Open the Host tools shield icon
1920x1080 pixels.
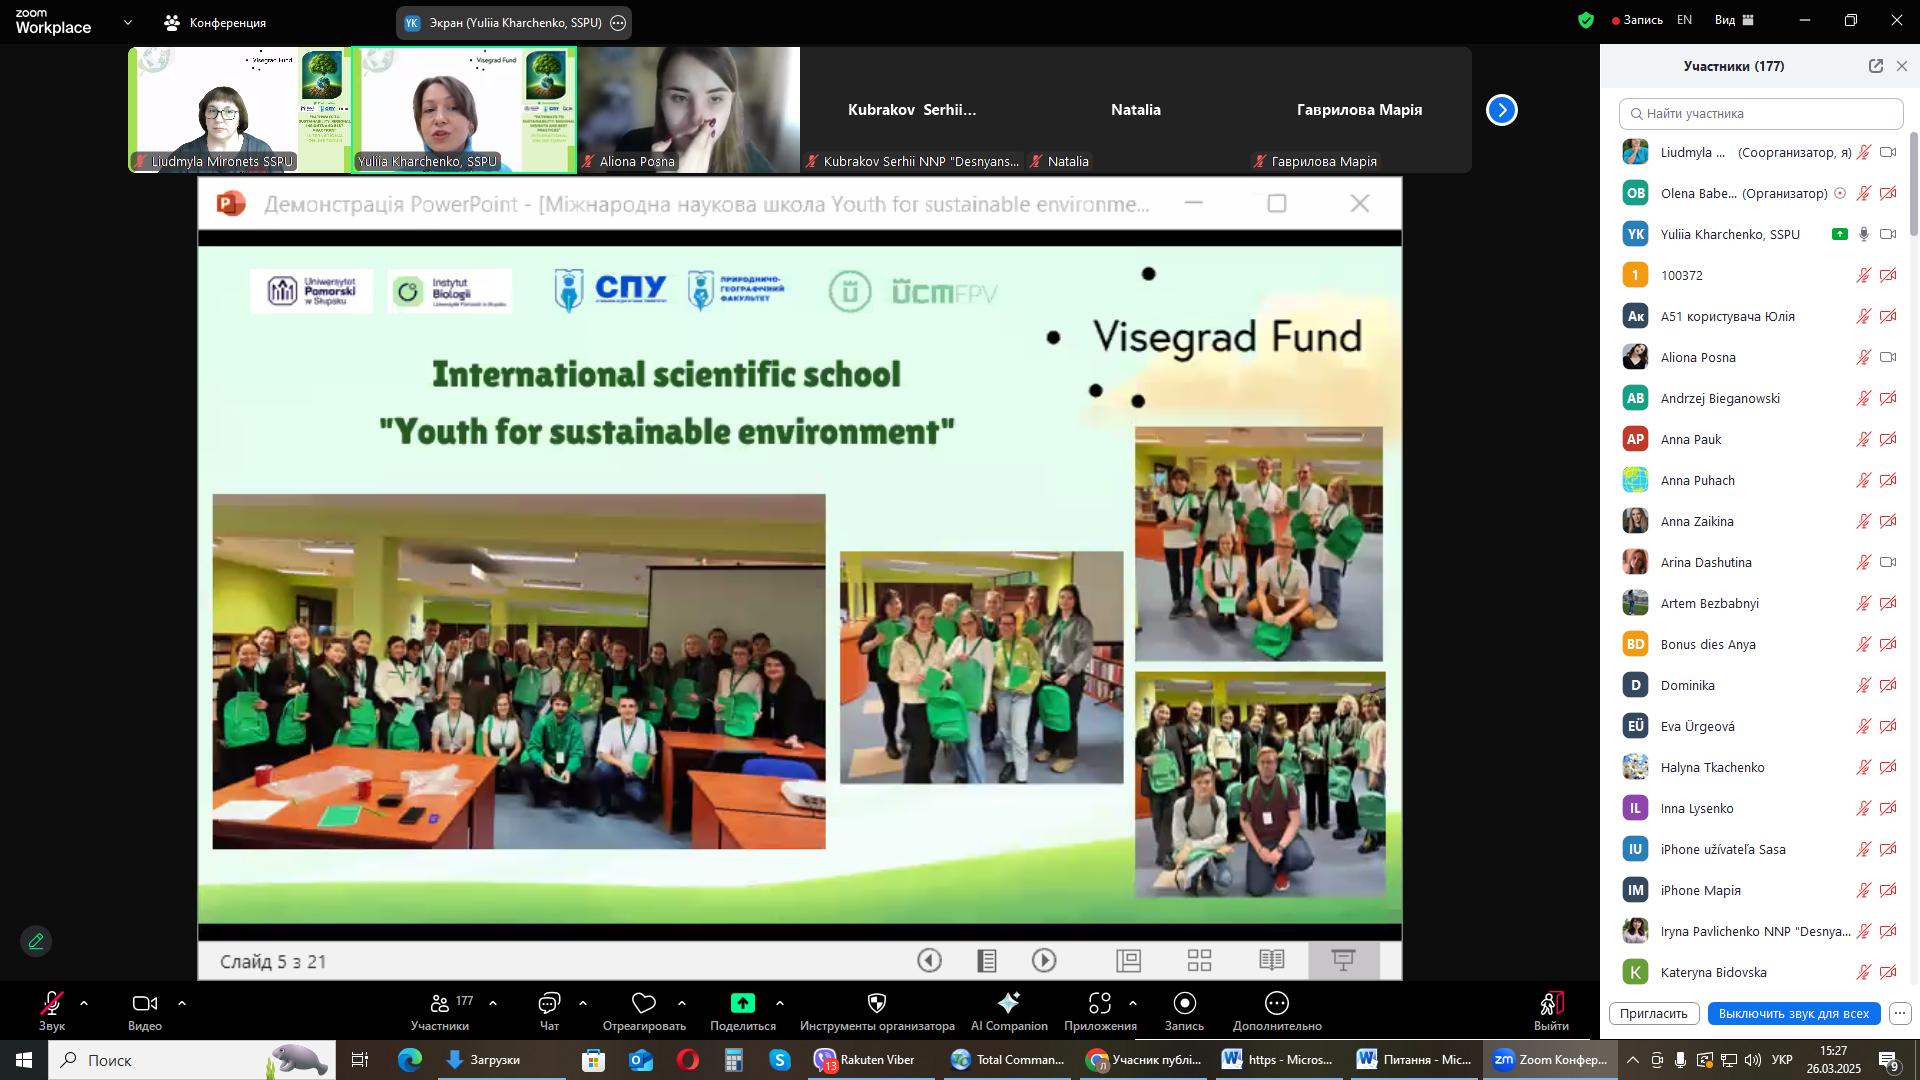877,1004
